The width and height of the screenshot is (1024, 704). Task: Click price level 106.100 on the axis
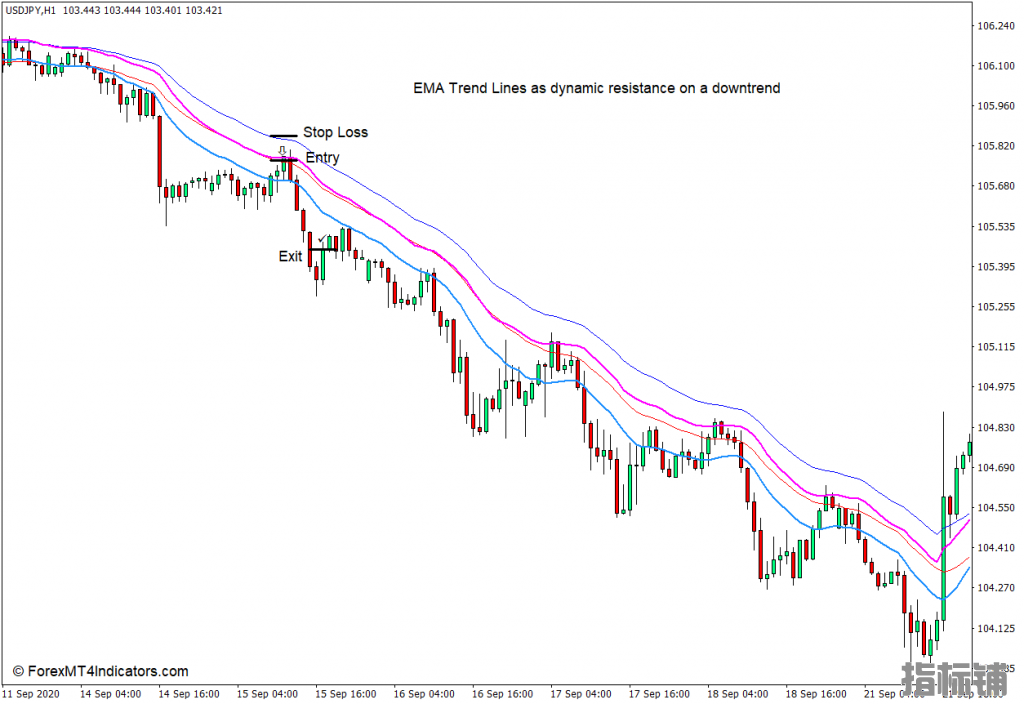pyautogui.click(x=996, y=66)
